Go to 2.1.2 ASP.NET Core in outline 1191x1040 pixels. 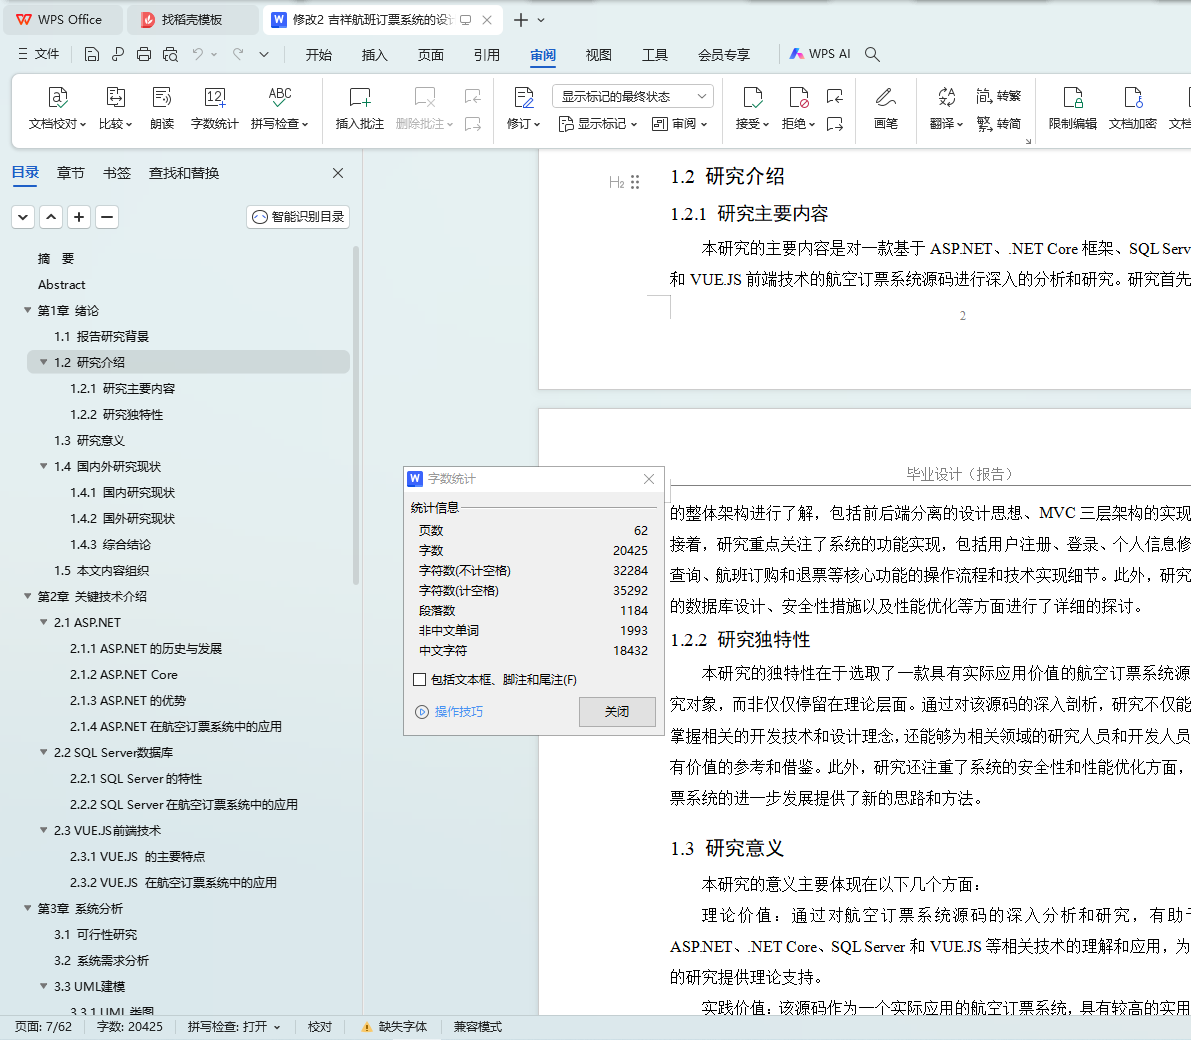[124, 674]
